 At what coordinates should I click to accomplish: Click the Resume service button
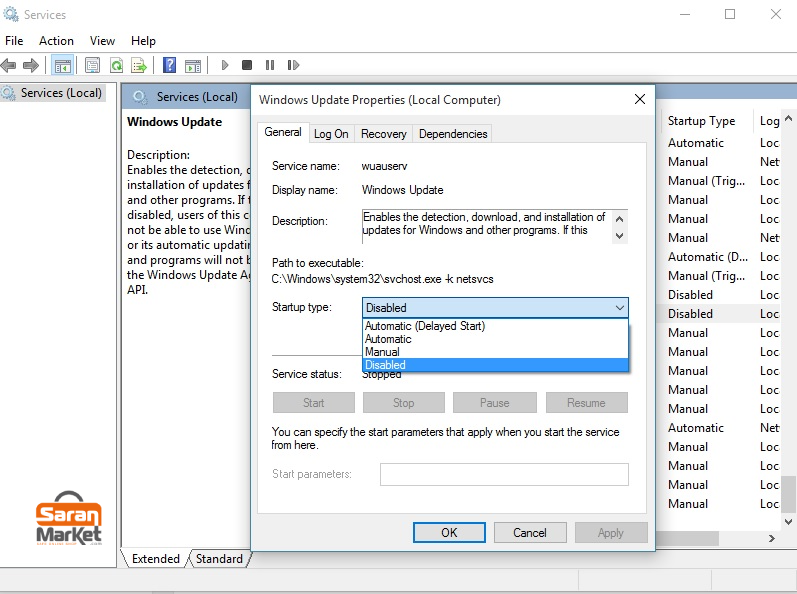(x=587, y=402)
